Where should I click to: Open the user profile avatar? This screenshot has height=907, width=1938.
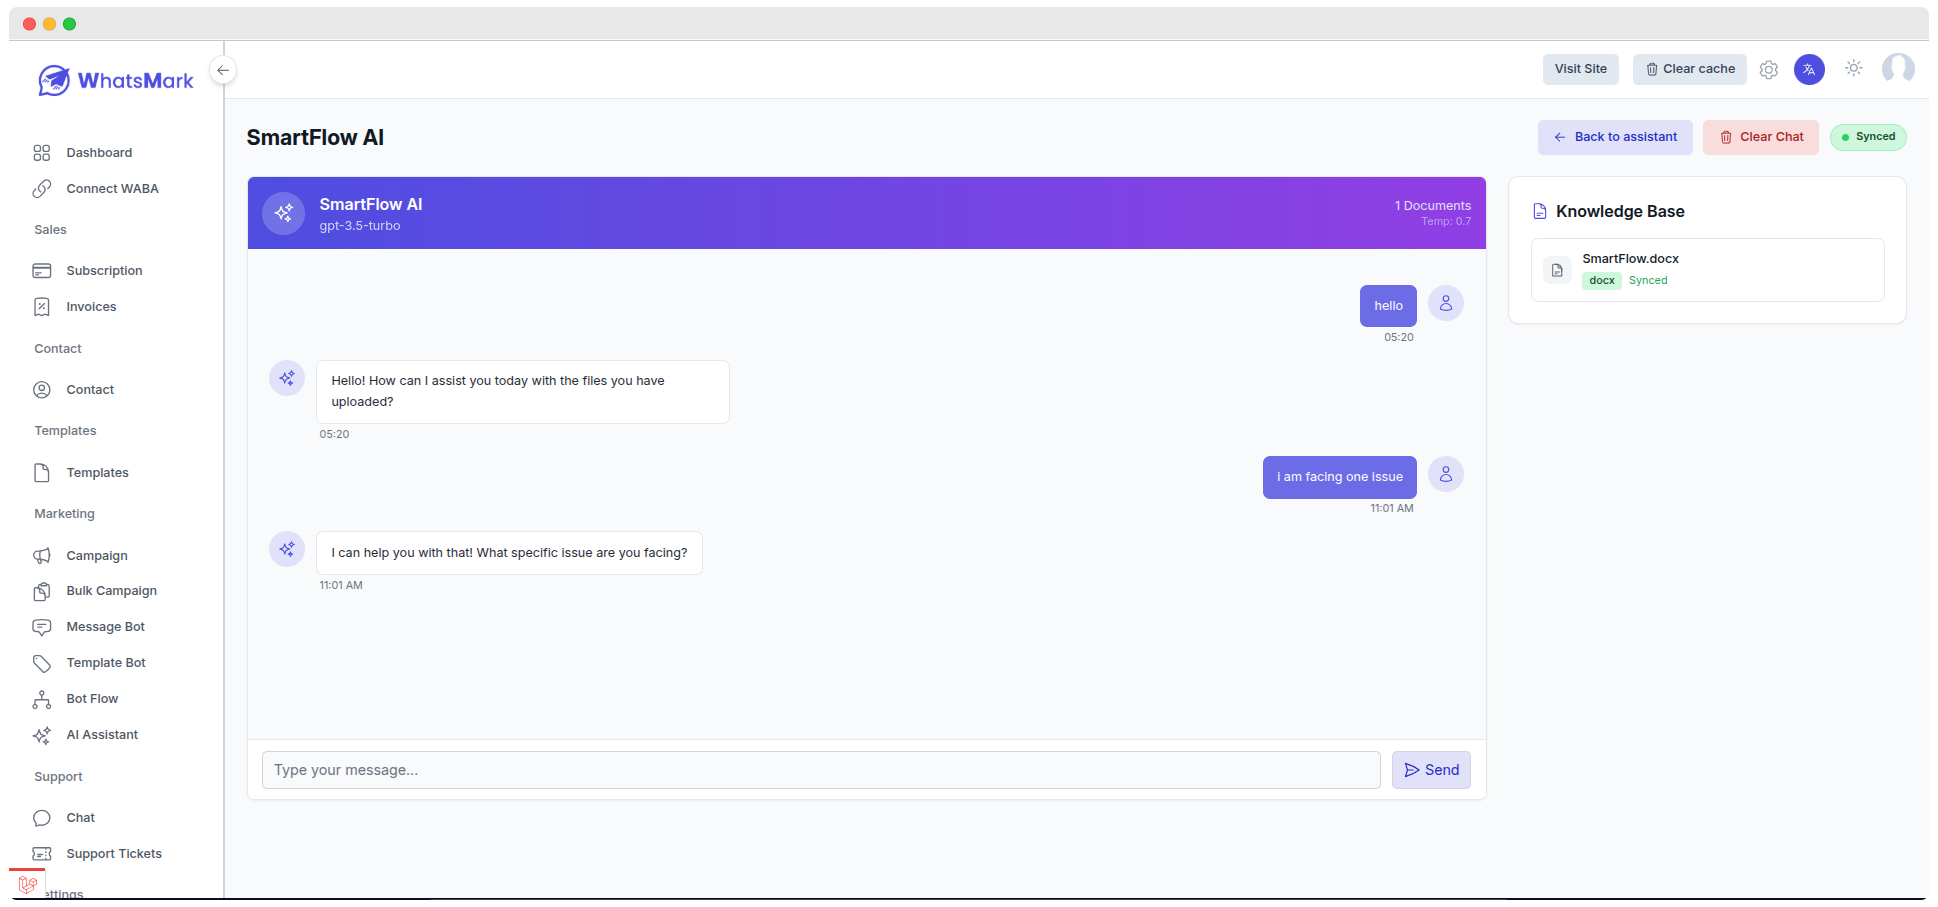coord(1898,68)
